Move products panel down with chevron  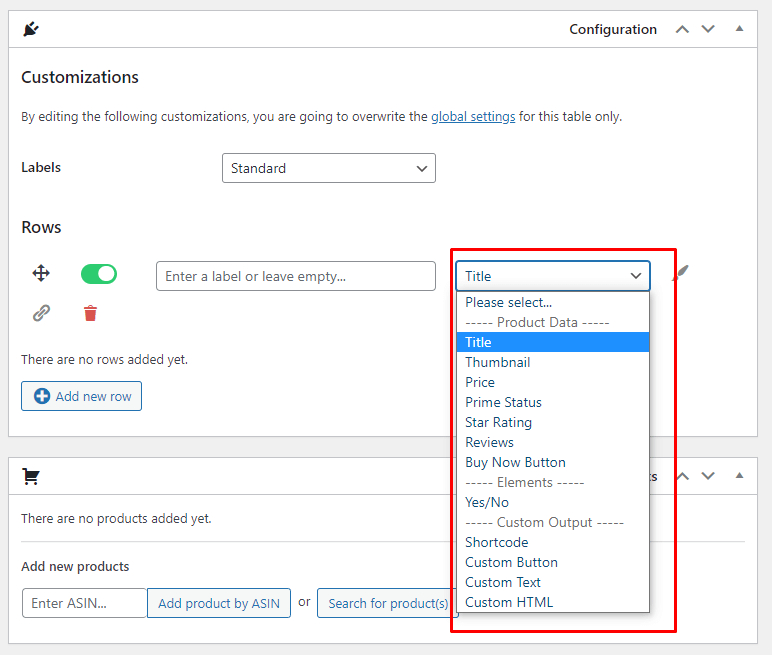[x=708, y=476]
